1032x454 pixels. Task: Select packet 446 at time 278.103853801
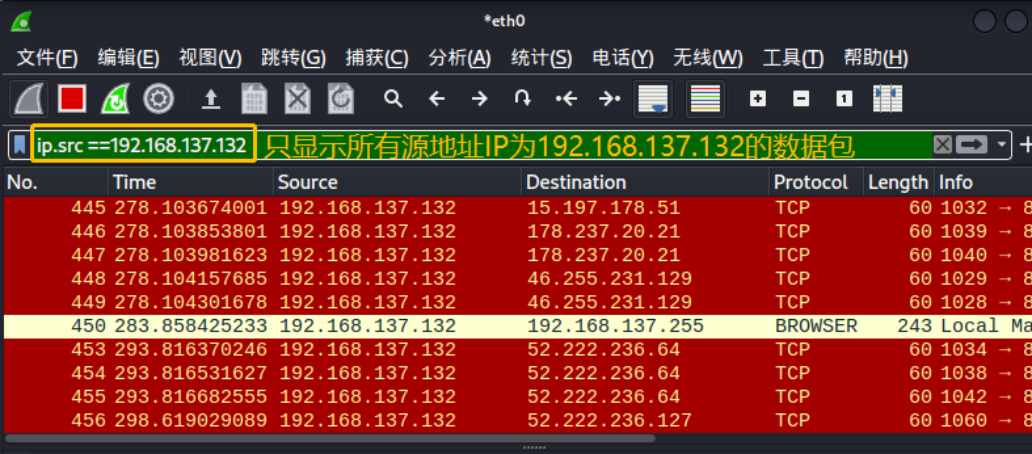click(518, 232)
